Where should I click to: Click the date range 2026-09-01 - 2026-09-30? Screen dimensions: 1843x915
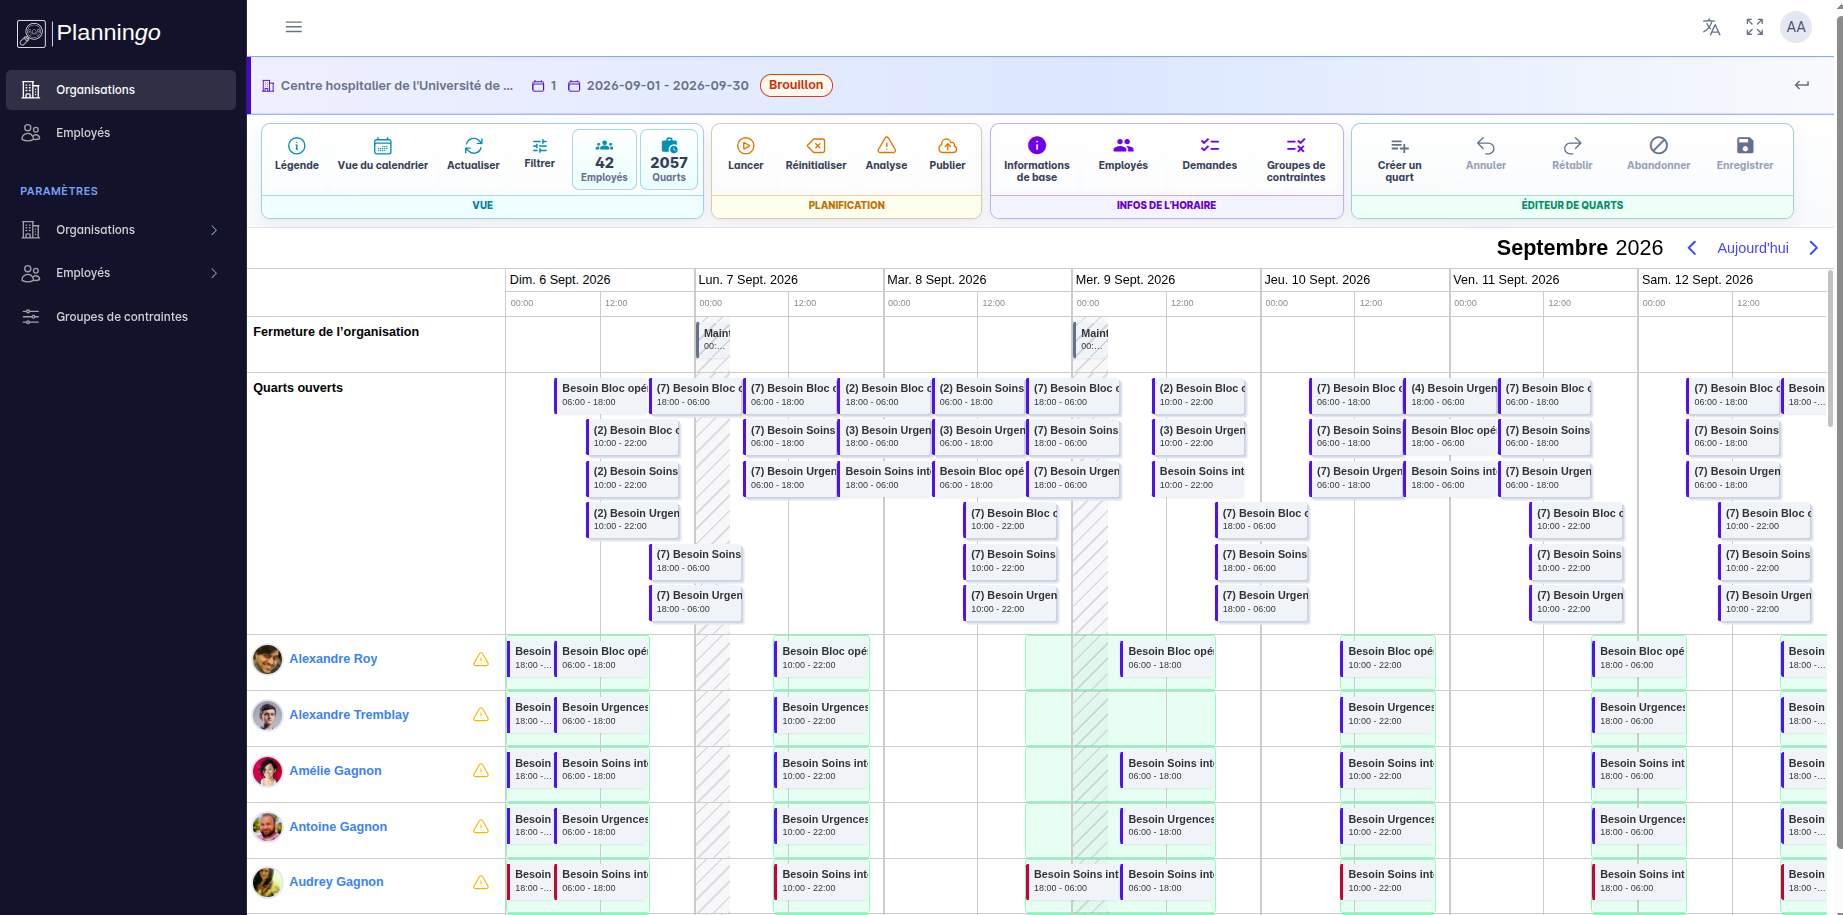pyautogui.click(x=667, y=86)
